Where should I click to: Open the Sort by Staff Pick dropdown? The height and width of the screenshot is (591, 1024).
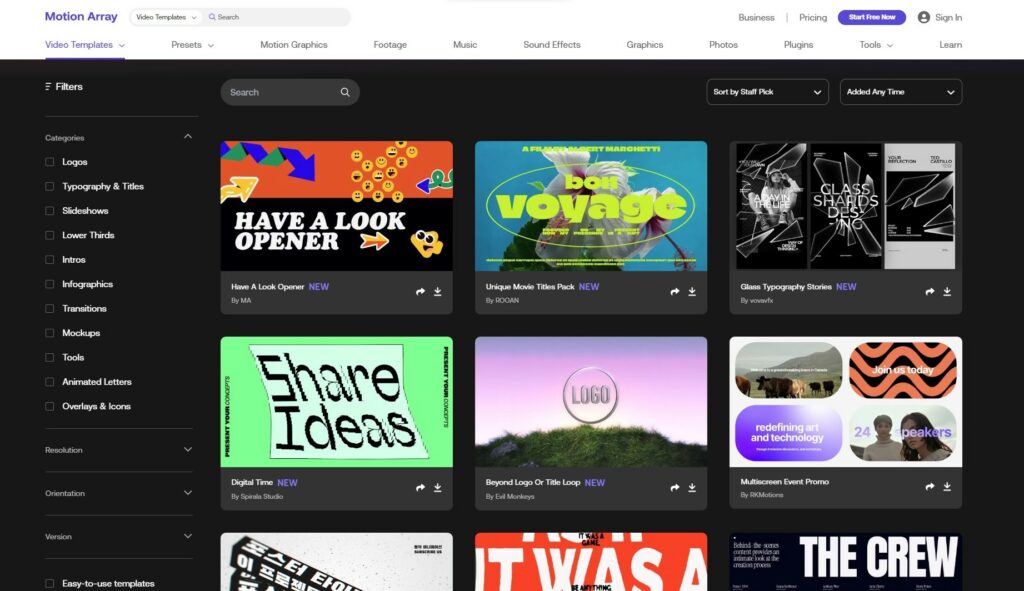point(766,91)
